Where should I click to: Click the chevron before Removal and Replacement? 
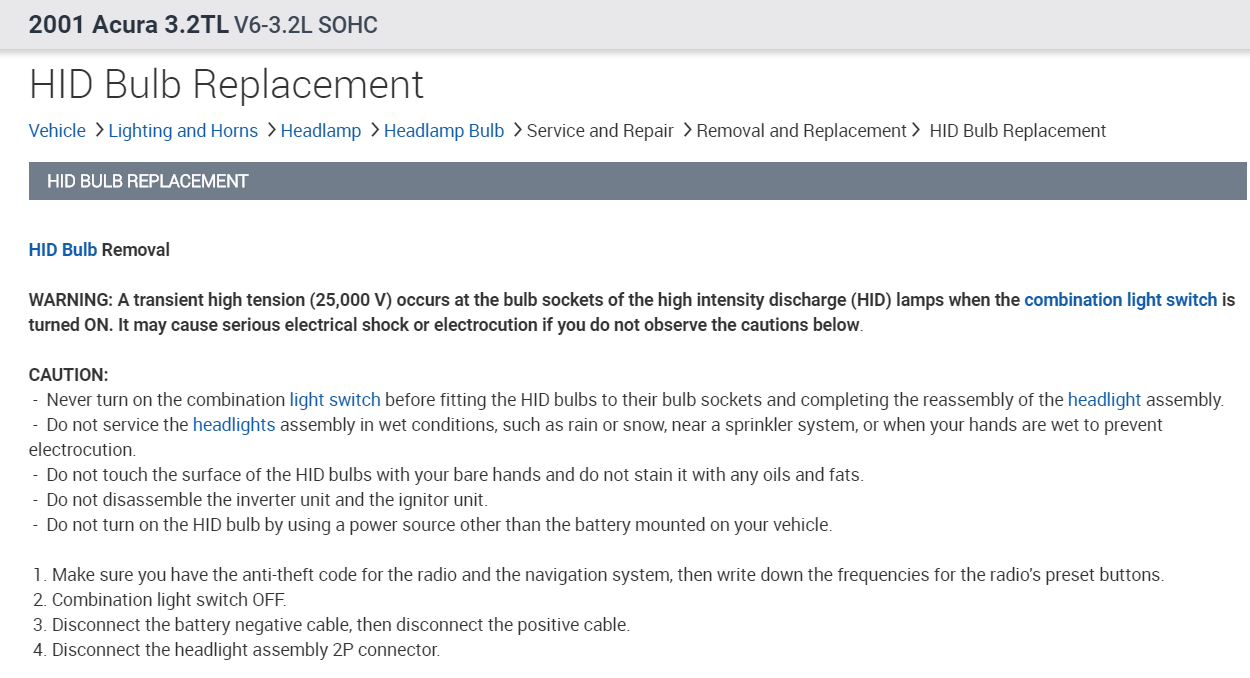click(686, 130)
